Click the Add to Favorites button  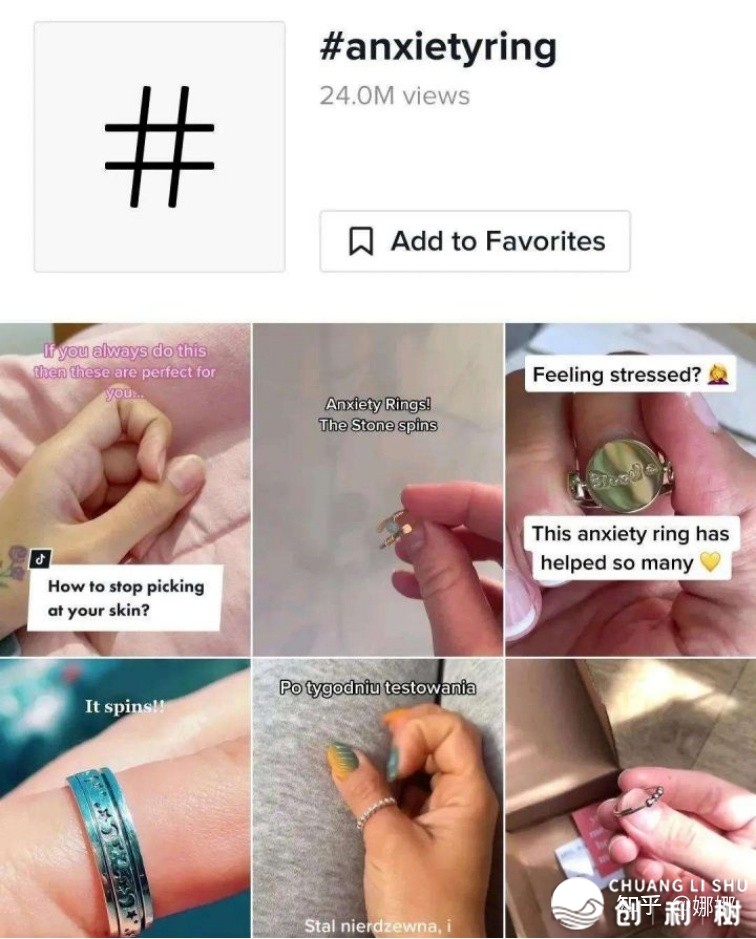click(475, 241)
